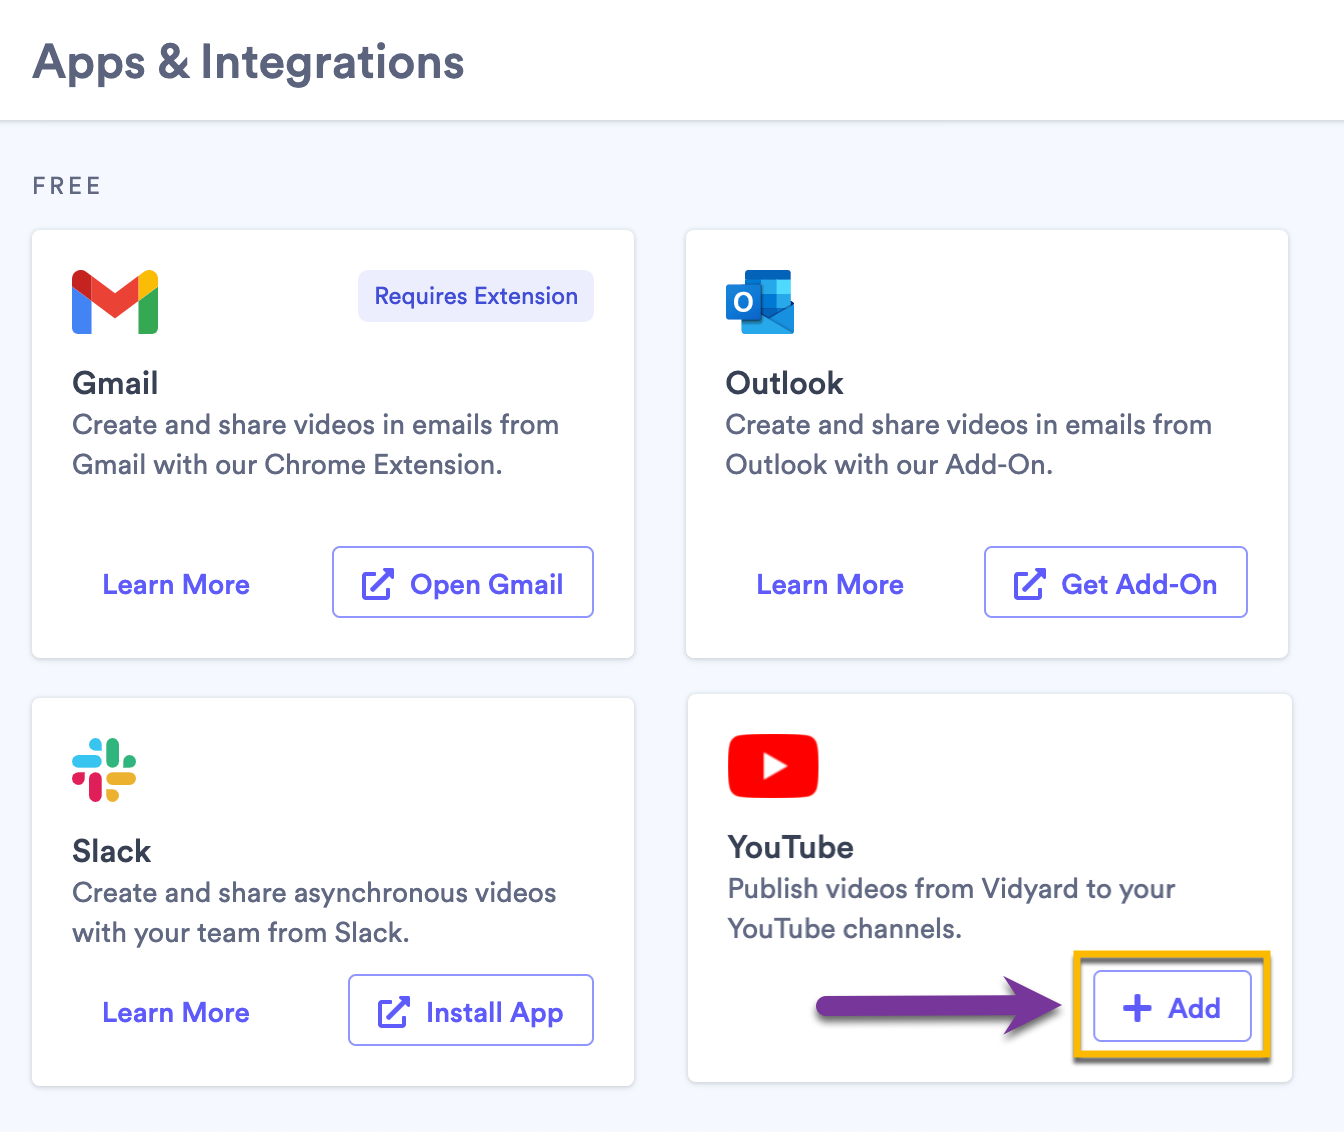
Task: Click the Gmail card title
Action: (115, 383)
